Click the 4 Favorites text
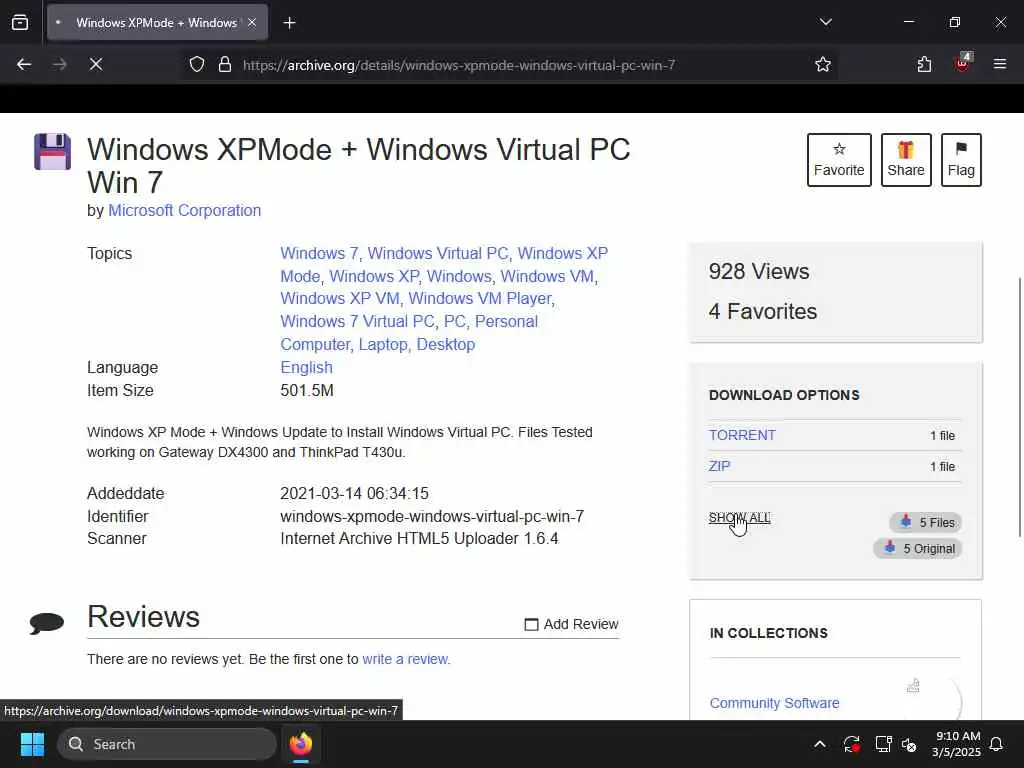1024x768 pixels. coord(763,312)
